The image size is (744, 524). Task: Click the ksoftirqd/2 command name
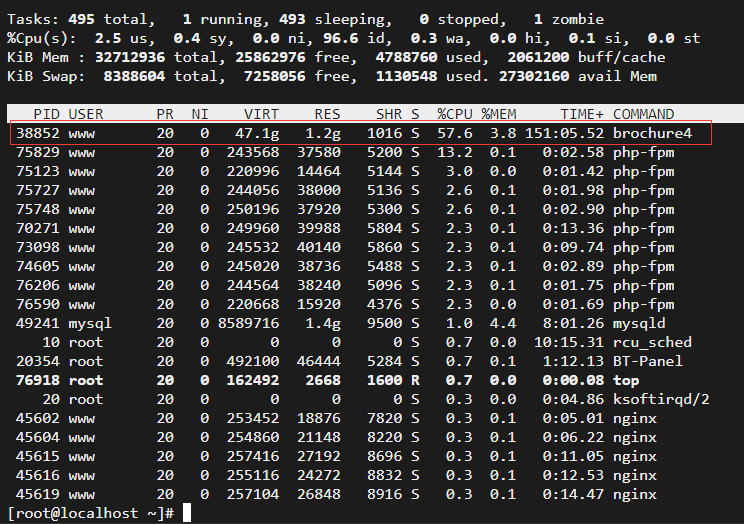[x=661, y=400]
